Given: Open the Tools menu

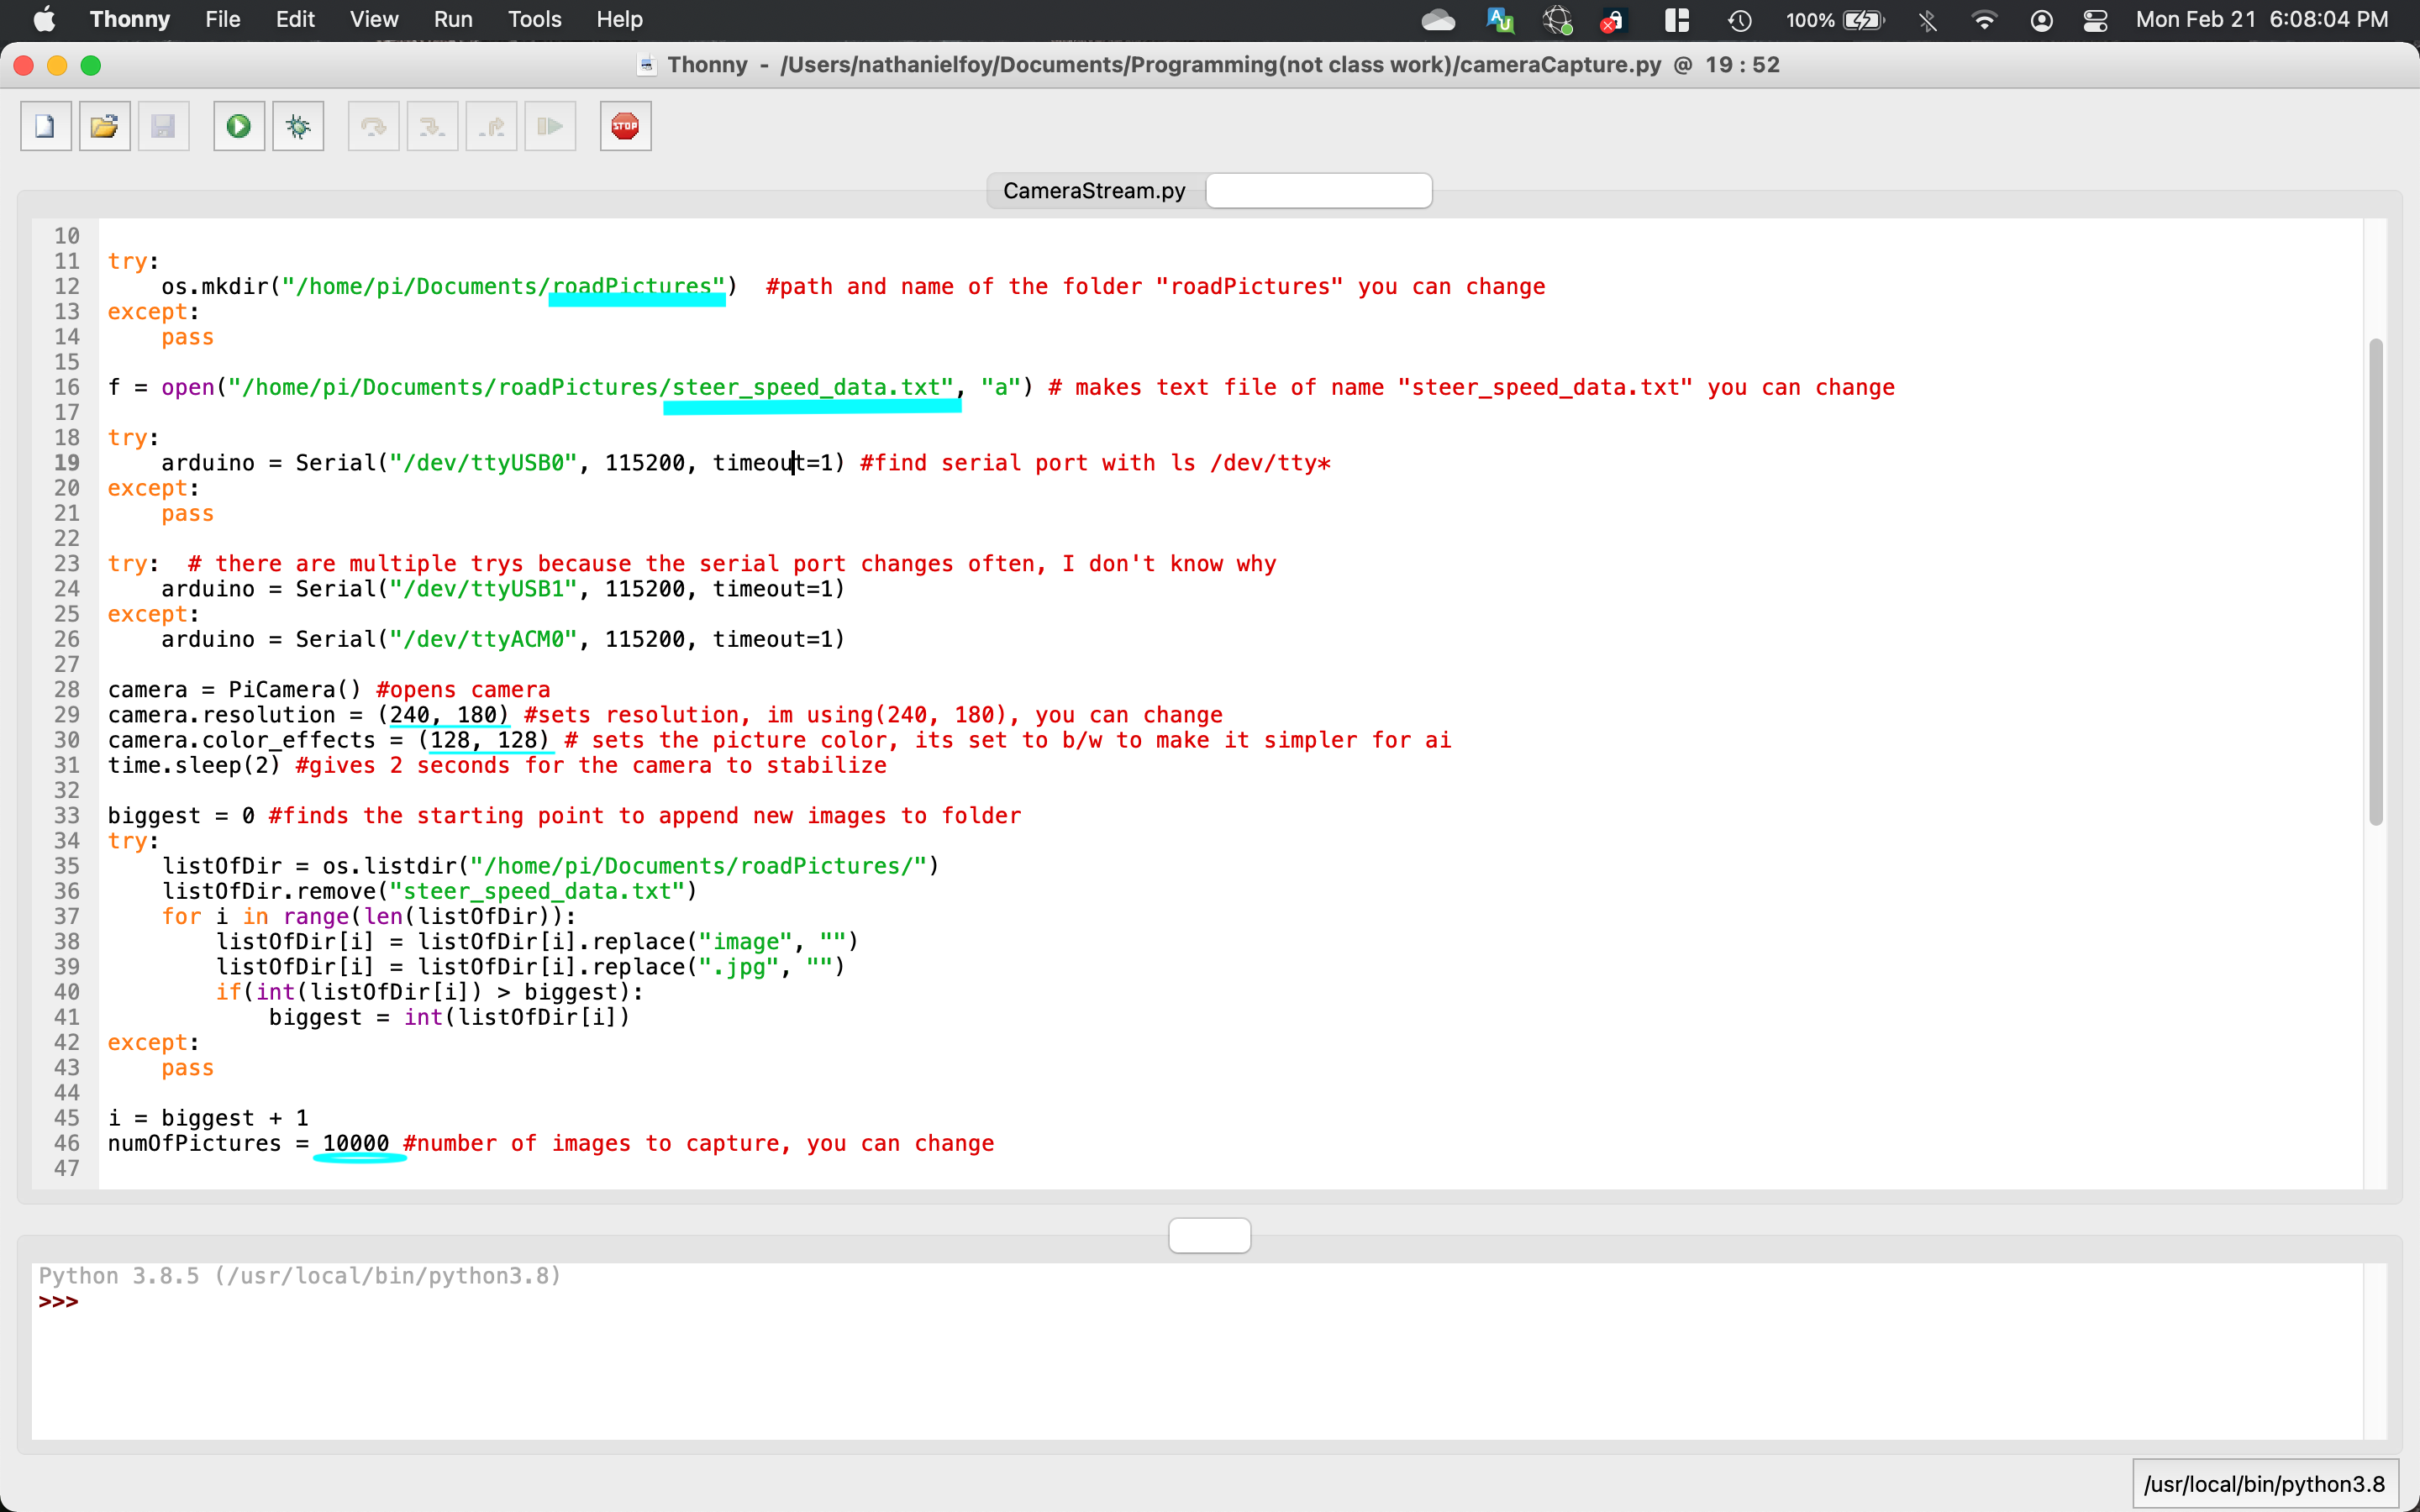Looking at the screenshot, I should point(535,19).
